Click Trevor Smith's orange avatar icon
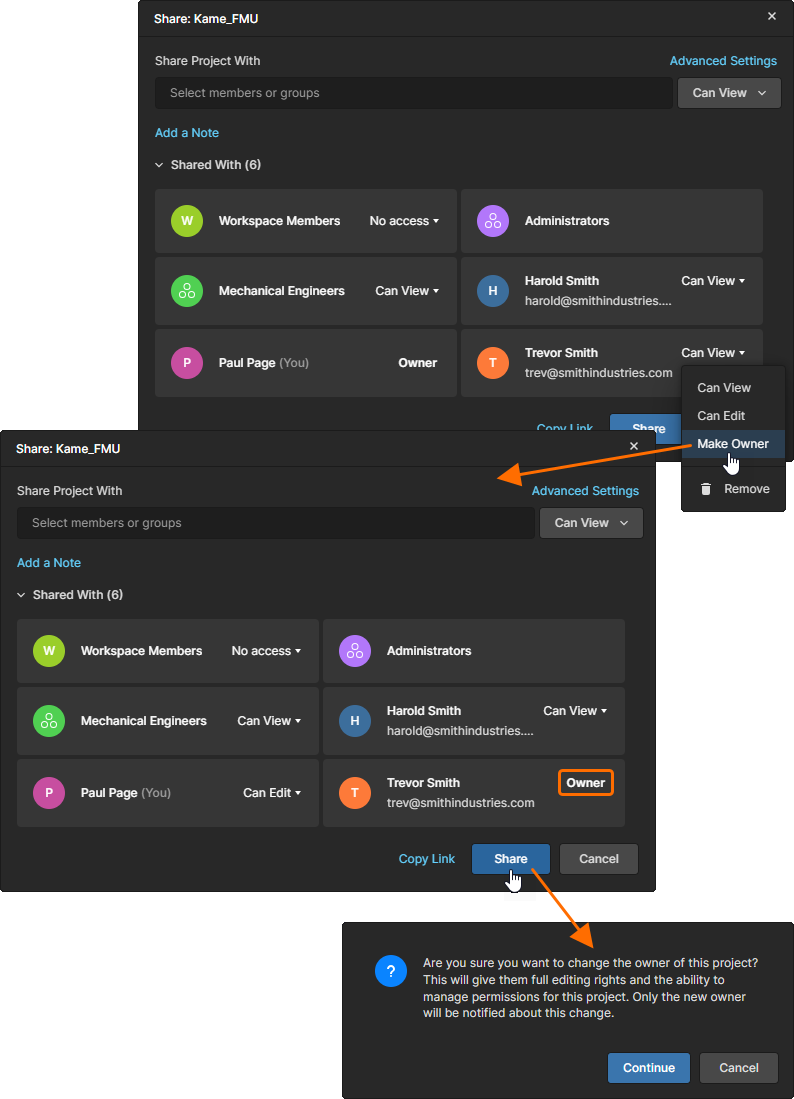 click(355, 792)
